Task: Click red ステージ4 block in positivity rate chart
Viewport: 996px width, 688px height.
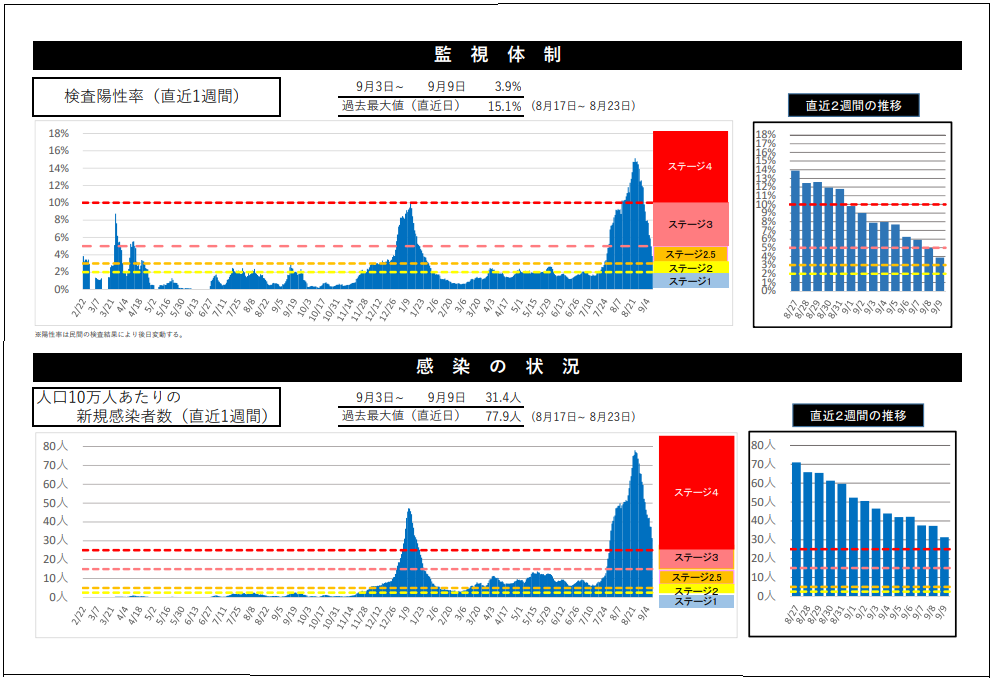Action: click(690, 166)
